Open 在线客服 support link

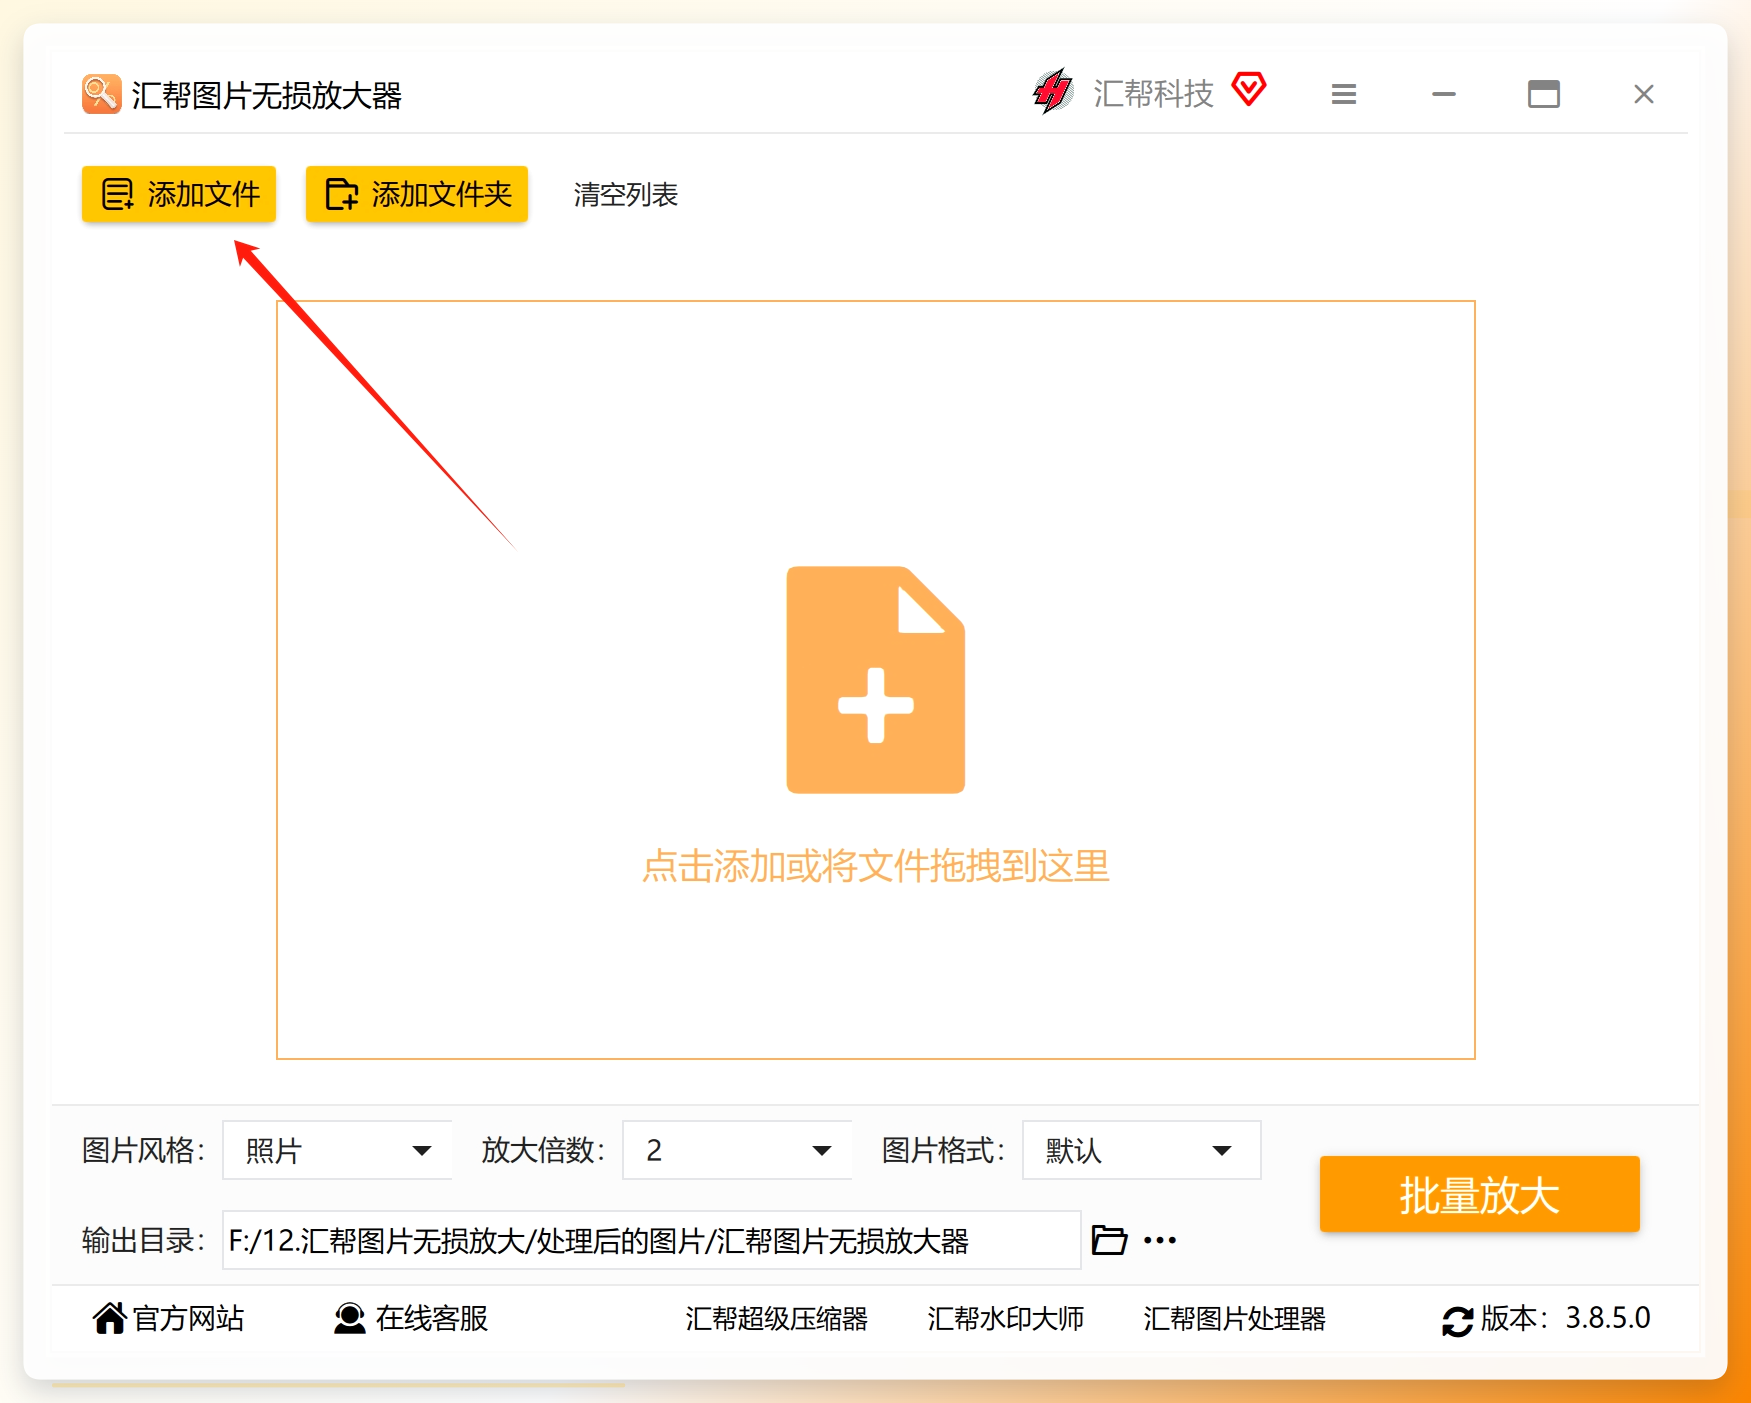tap(411, 1318)
